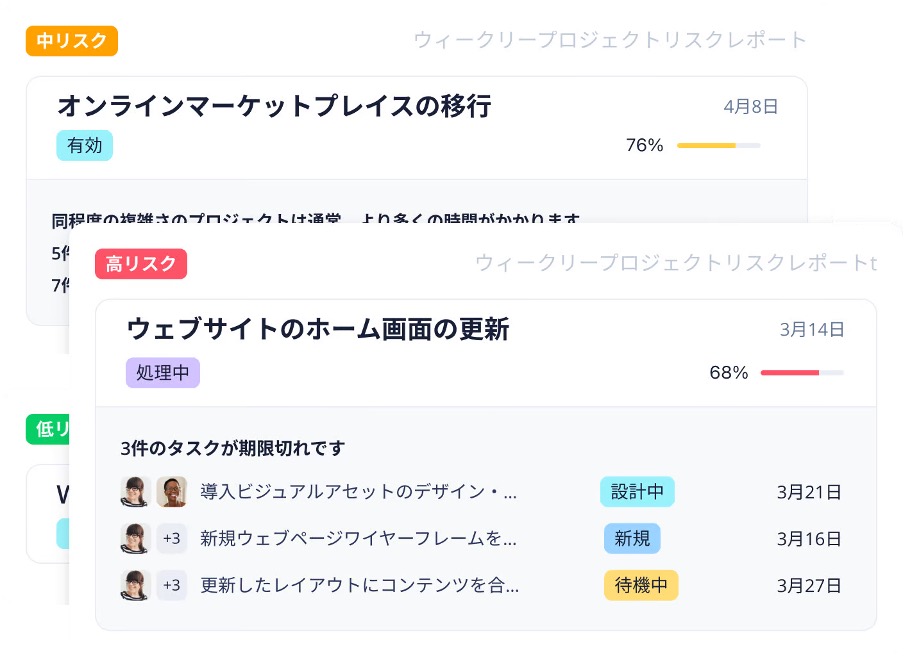This screenshot has height=656, width=904.
Task: Click the avatar on 新規ウェブページワイヤーフレーム task
Action: click(135, 539)
